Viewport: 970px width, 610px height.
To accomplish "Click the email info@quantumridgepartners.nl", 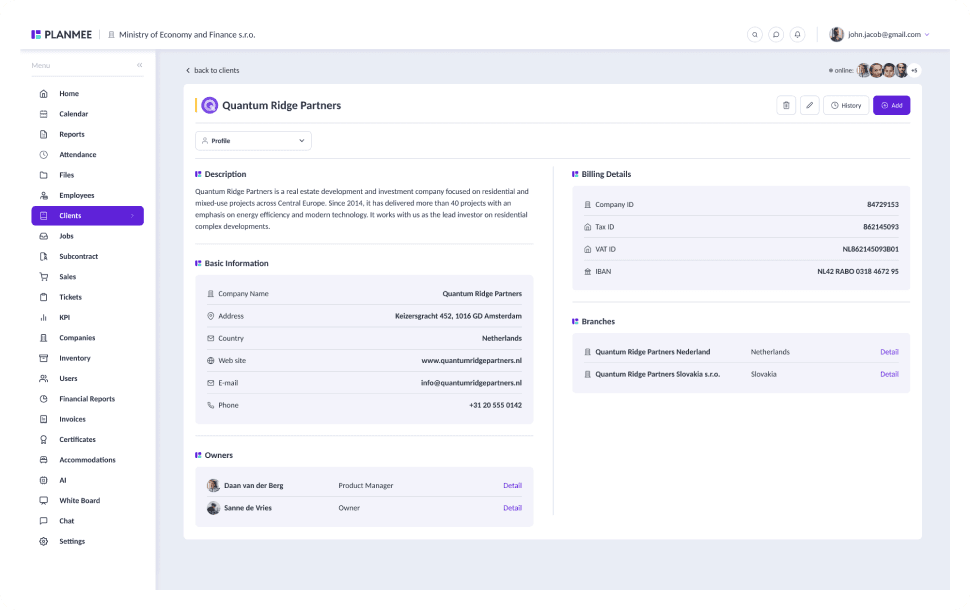I will click(471, 383).
